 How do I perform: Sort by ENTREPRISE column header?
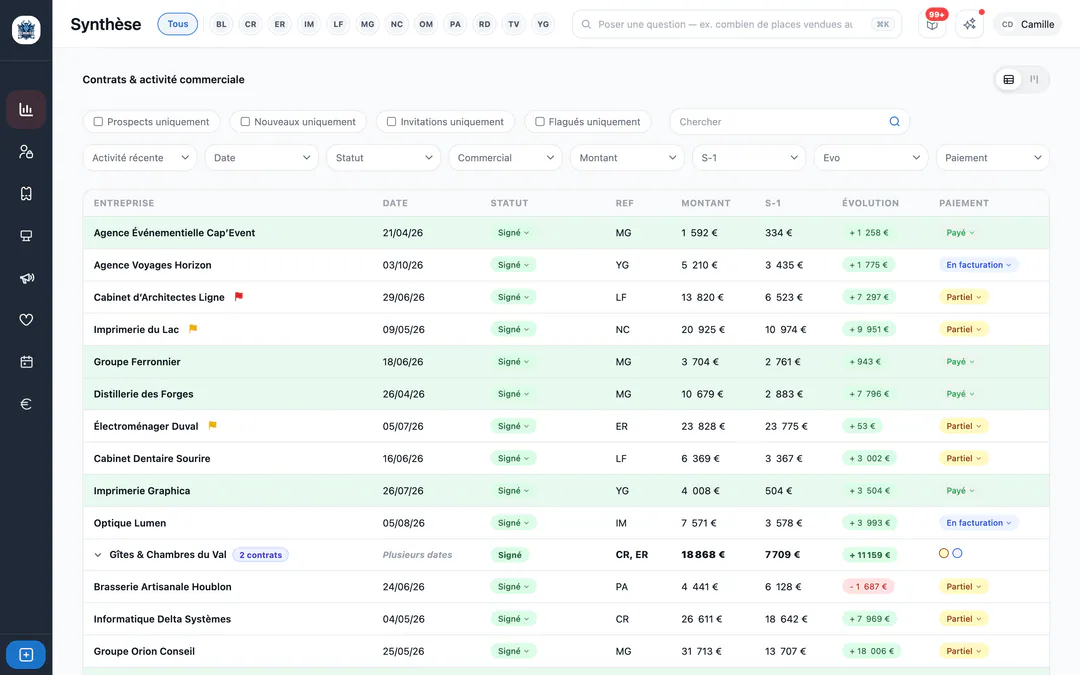tap(124, 203)
